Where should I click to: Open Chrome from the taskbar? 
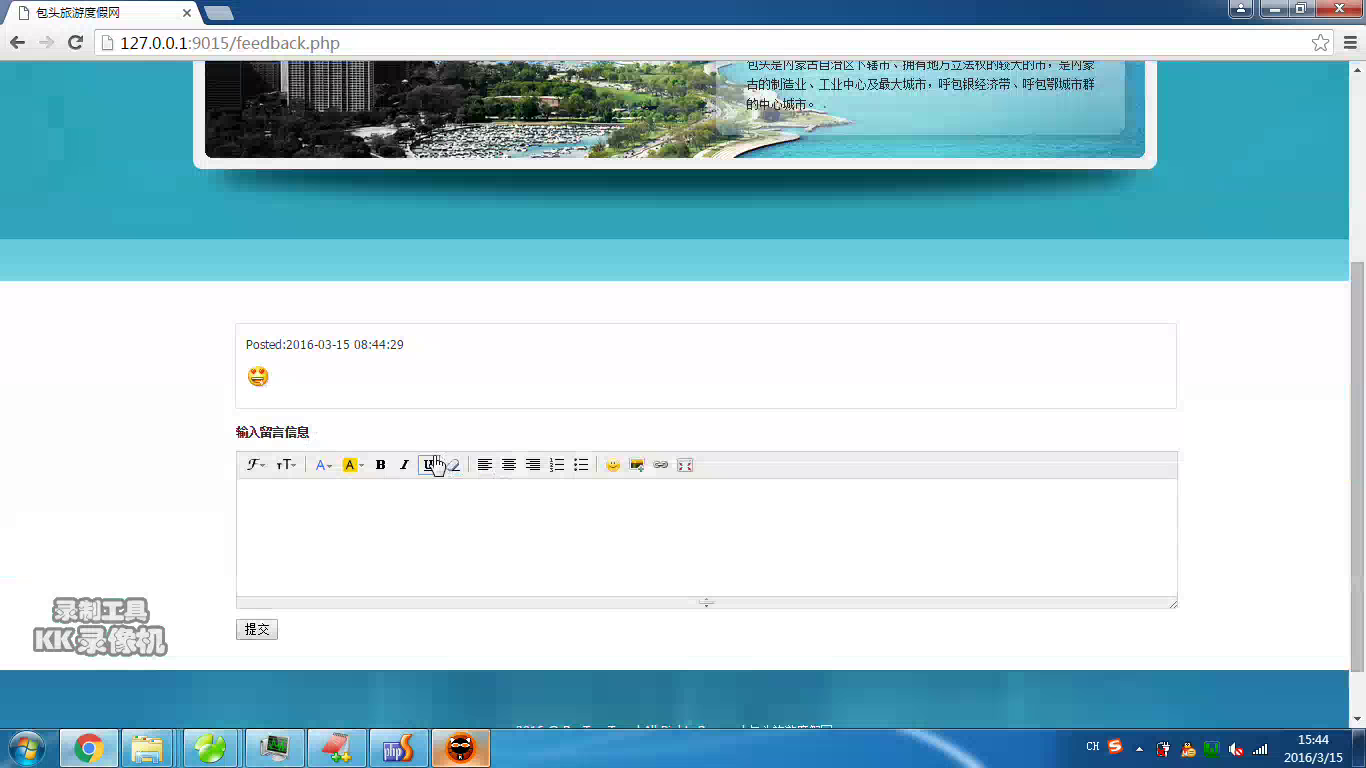89,748
